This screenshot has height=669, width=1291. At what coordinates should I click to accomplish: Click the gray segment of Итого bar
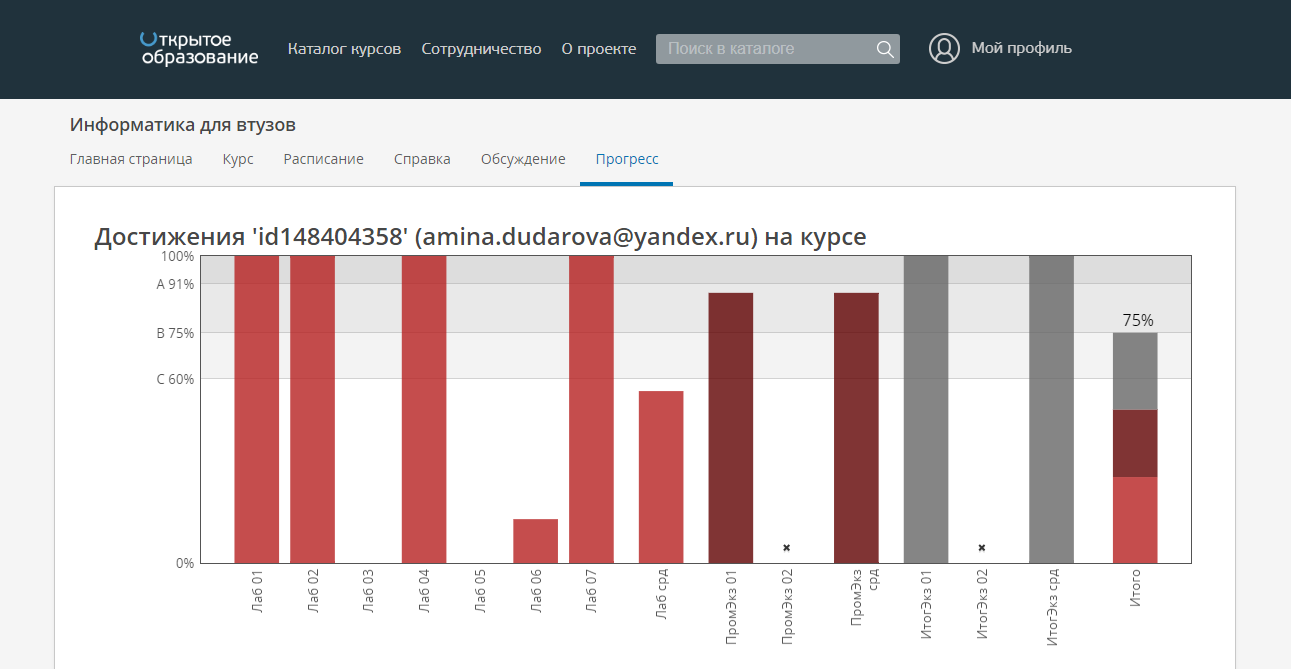pos(1135,371)
